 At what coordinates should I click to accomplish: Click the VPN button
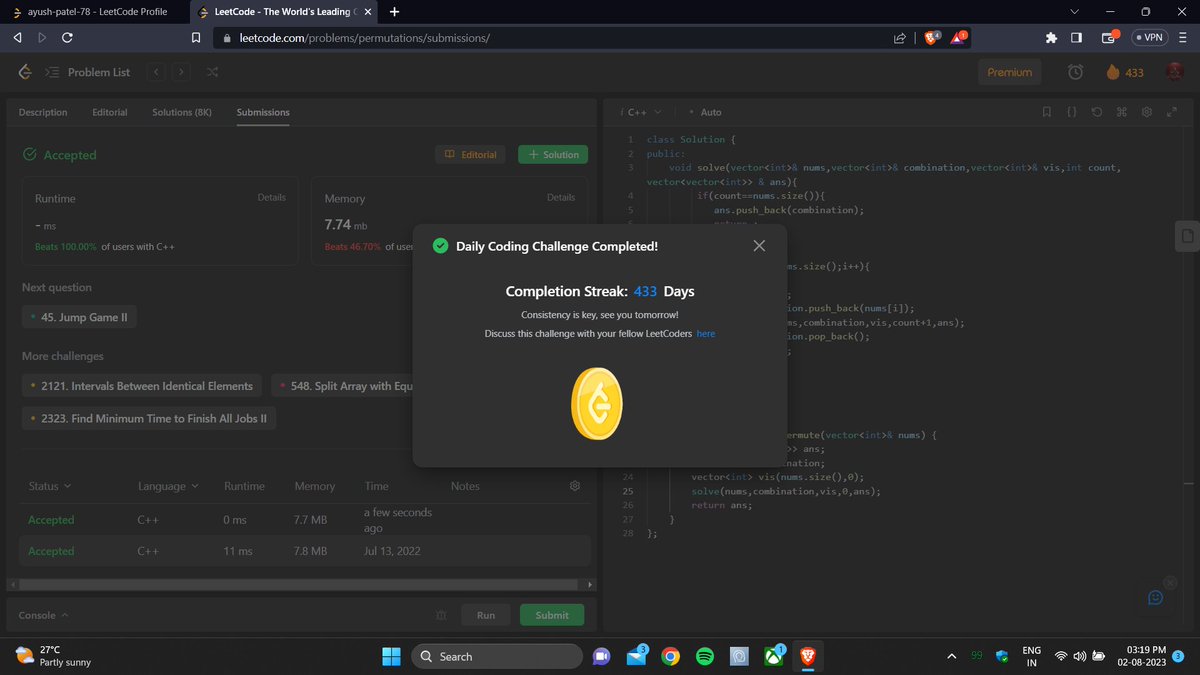coord(1151,38)
